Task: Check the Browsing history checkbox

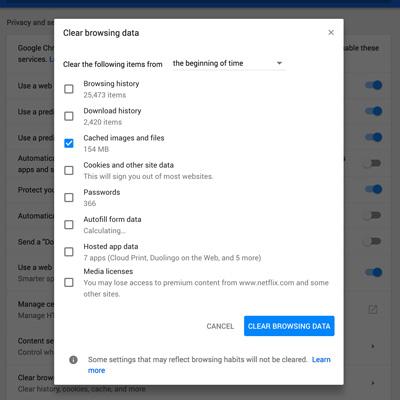Action: (x=69, y=89)
